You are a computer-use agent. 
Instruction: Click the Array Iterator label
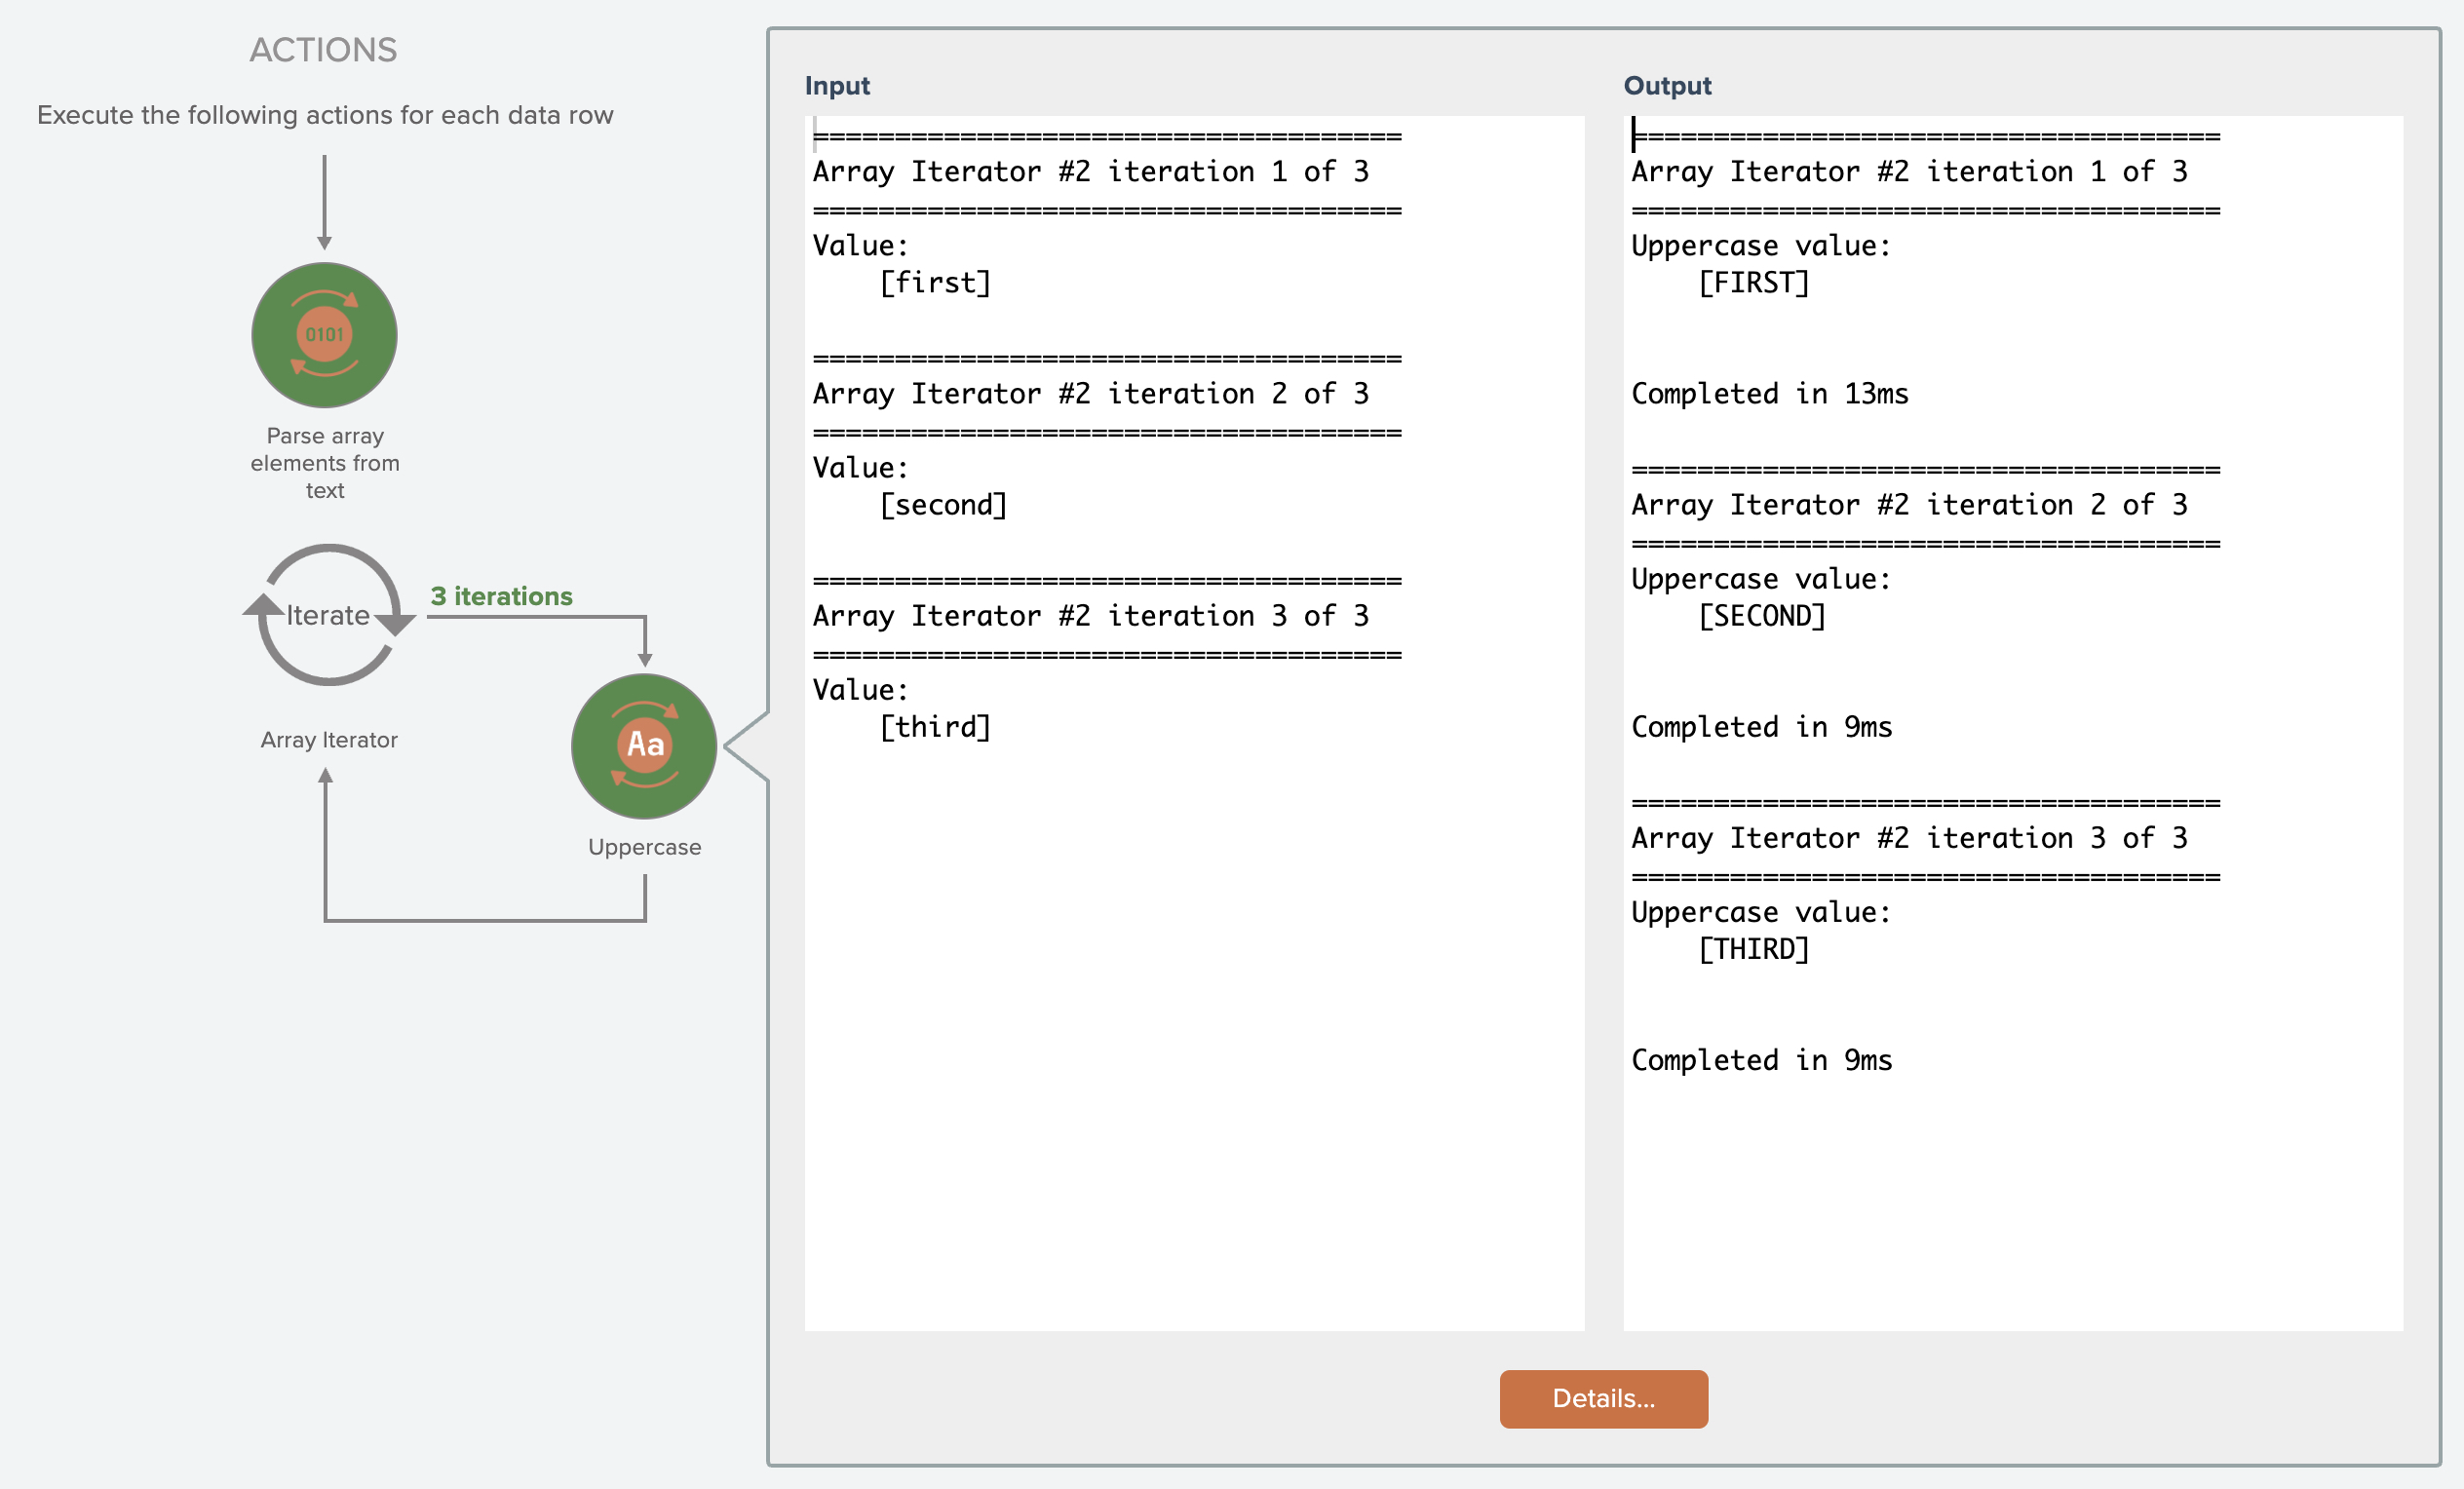(x=329, y=740)
